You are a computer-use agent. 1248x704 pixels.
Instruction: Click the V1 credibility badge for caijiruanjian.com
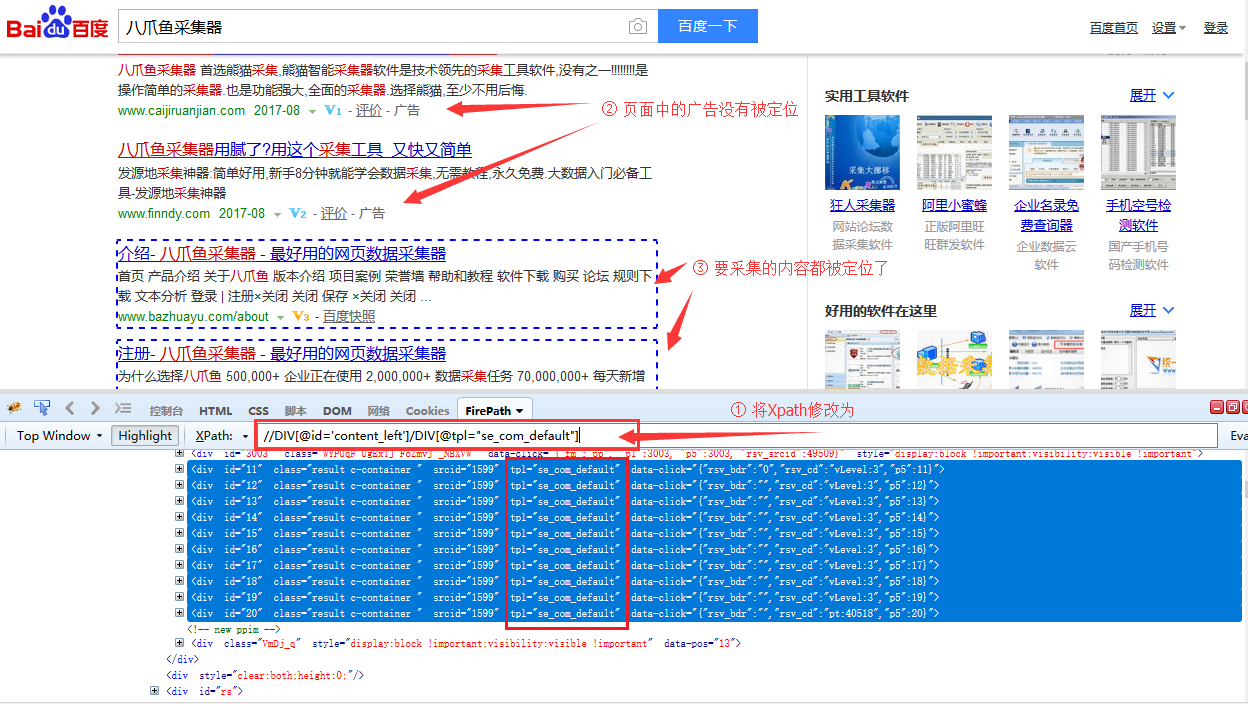[333, 110]
